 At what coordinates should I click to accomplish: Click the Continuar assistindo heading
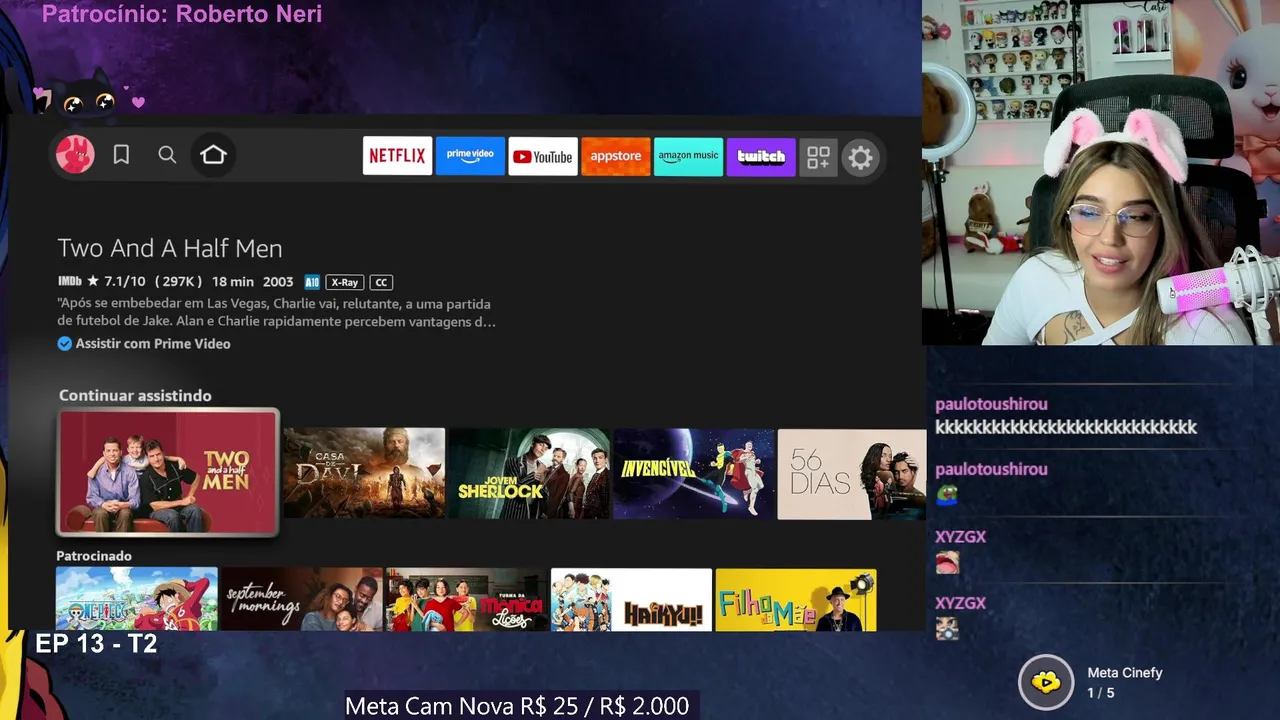[x=135, y=396]
